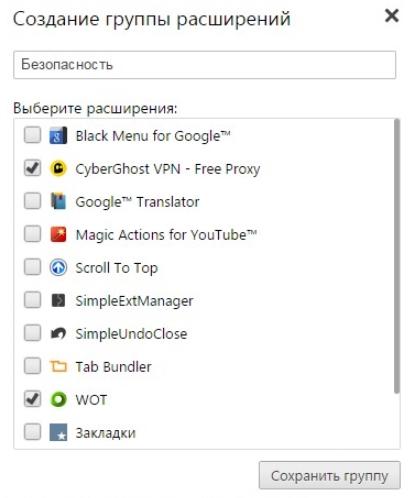Save the group with Сохранить группу
This screenshot has width=418, height=498.
coord(330,475)
